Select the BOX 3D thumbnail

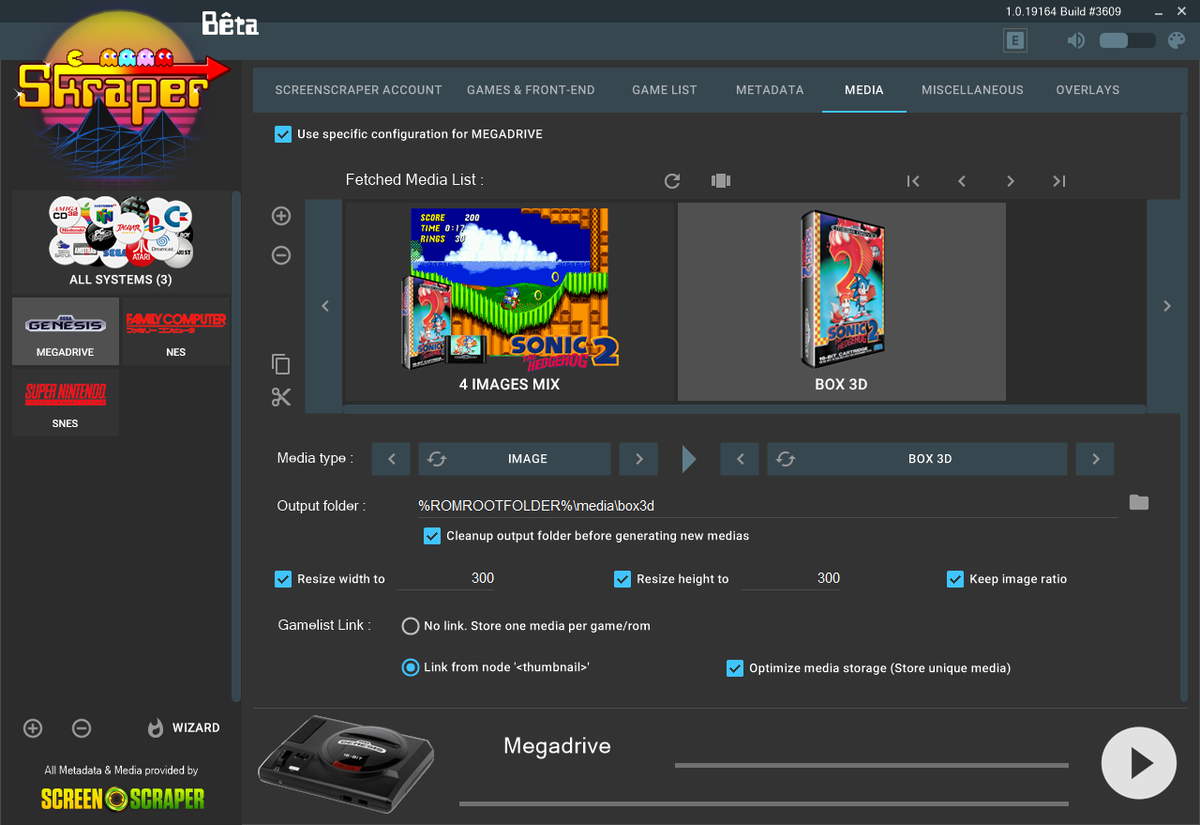pos(841,301)
